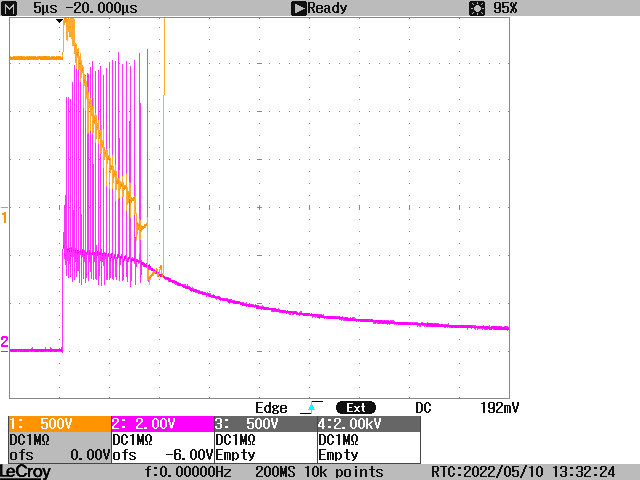This screenshot has width=640, height=480.
Task: Select channel 2 DC1MΩ coupling text
Action: (x=132, y=440)
